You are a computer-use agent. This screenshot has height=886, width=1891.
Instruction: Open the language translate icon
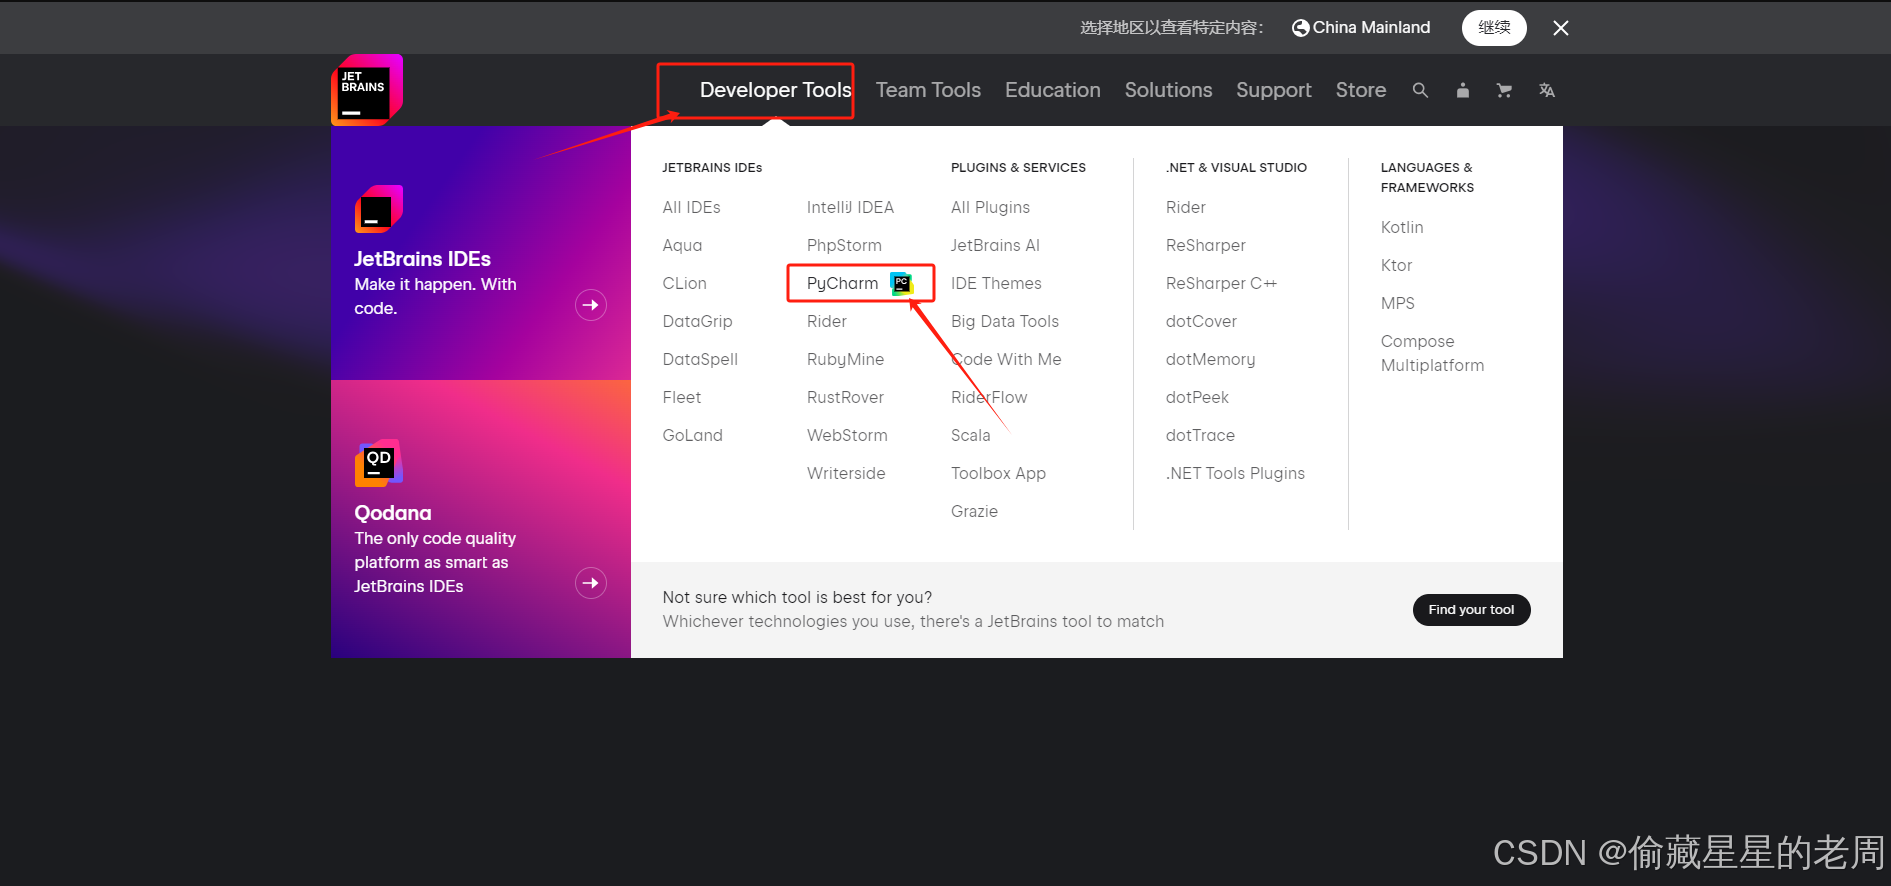1547,90
